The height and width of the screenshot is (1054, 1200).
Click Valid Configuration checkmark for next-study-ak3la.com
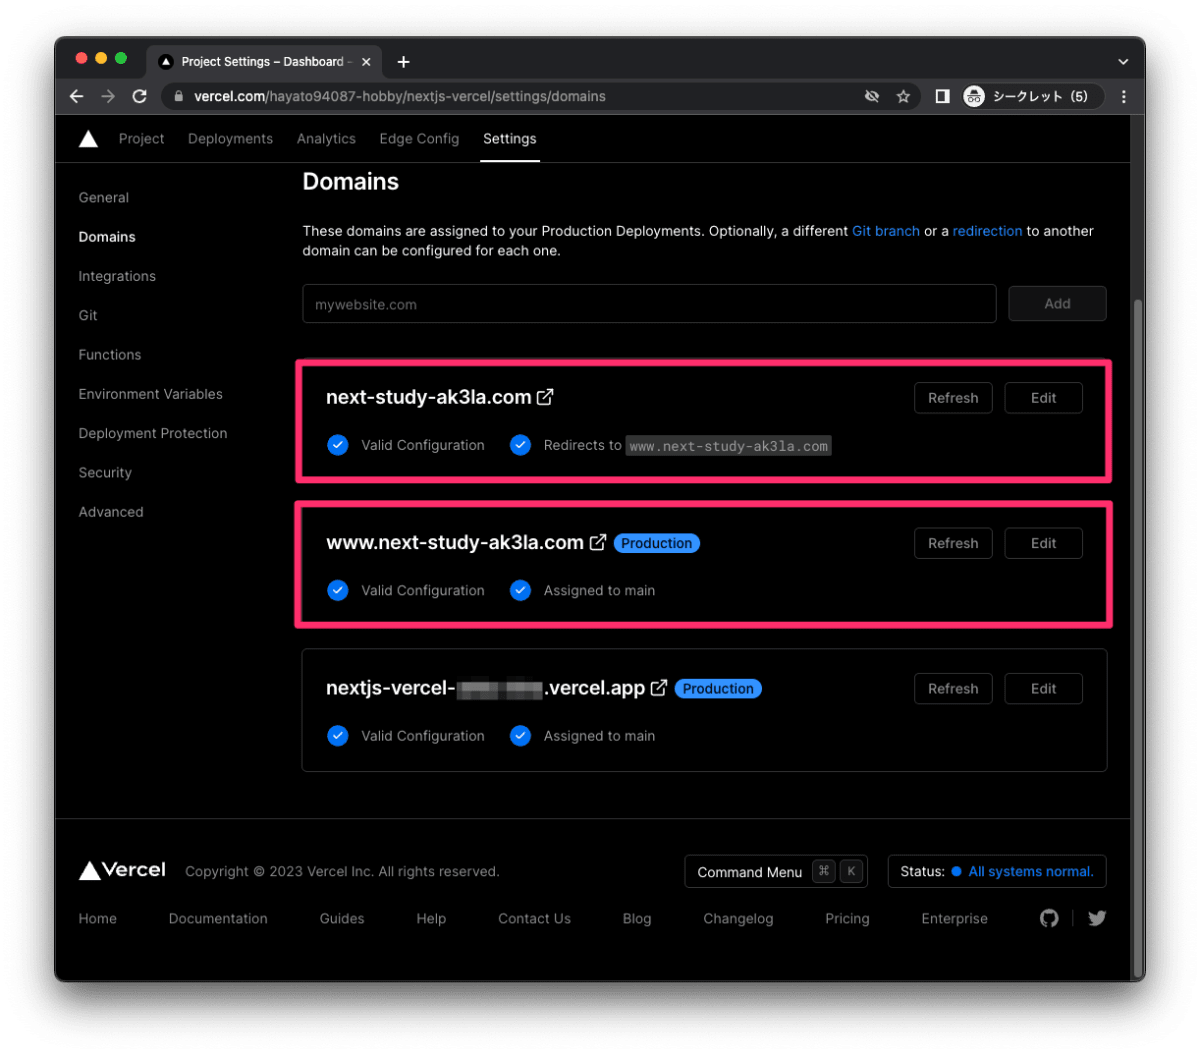tap(338, 445)
